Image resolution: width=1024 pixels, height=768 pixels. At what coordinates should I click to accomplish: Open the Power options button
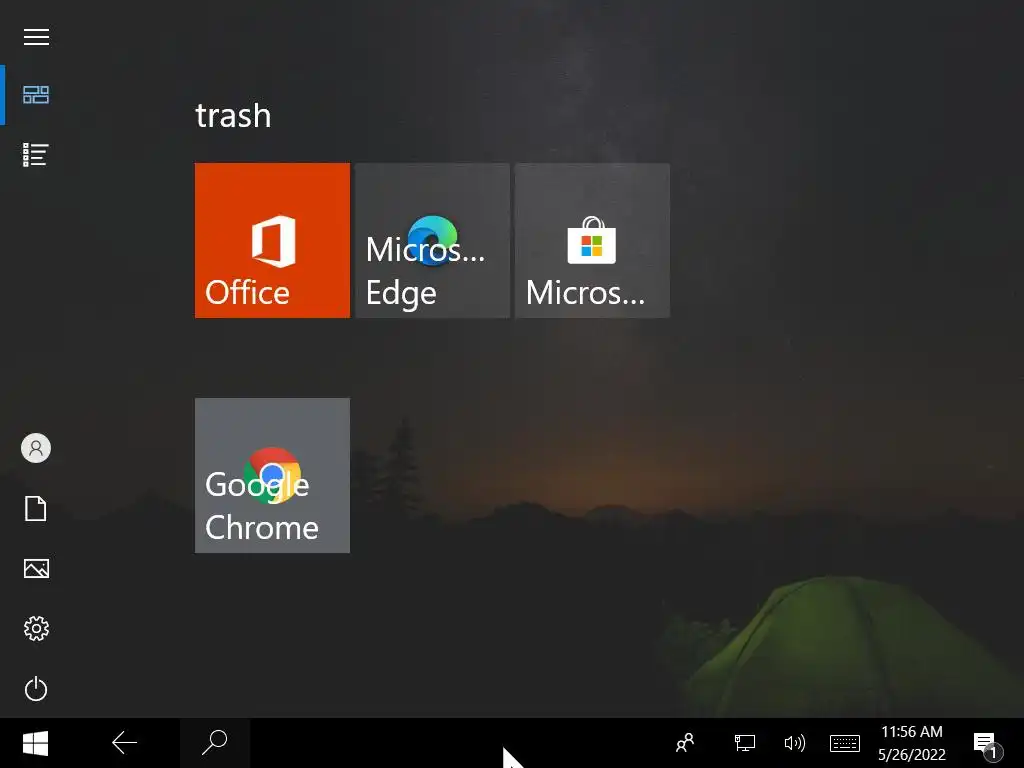(x=36, y=689)
